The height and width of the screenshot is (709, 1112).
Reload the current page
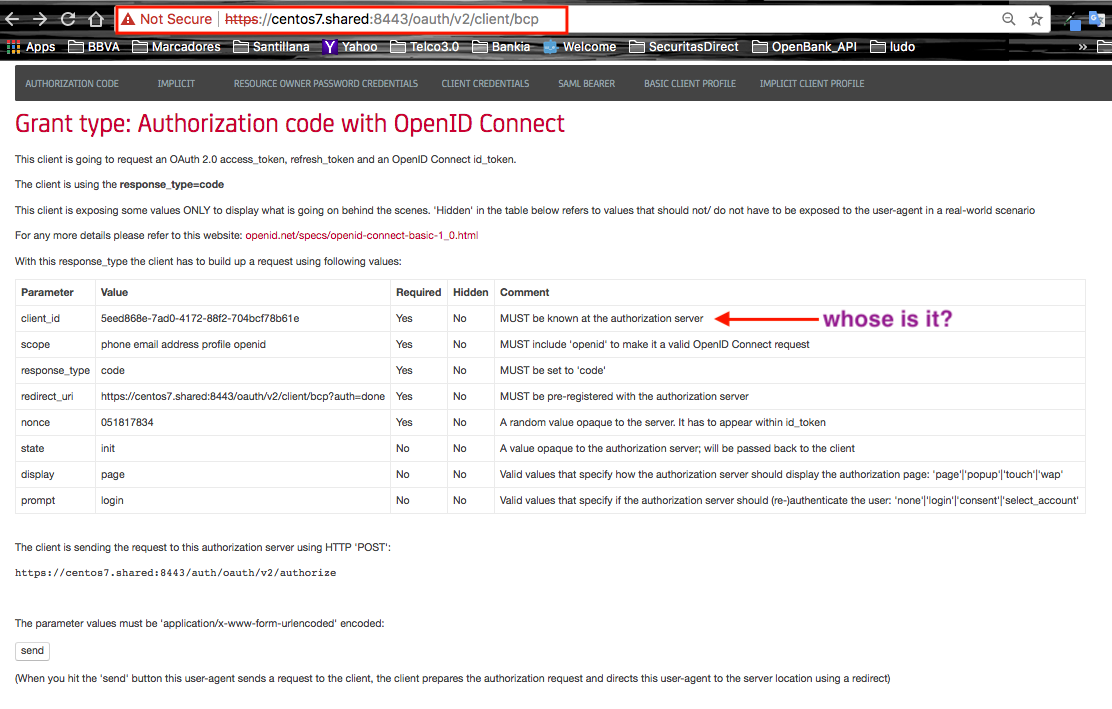coord(67,18)
